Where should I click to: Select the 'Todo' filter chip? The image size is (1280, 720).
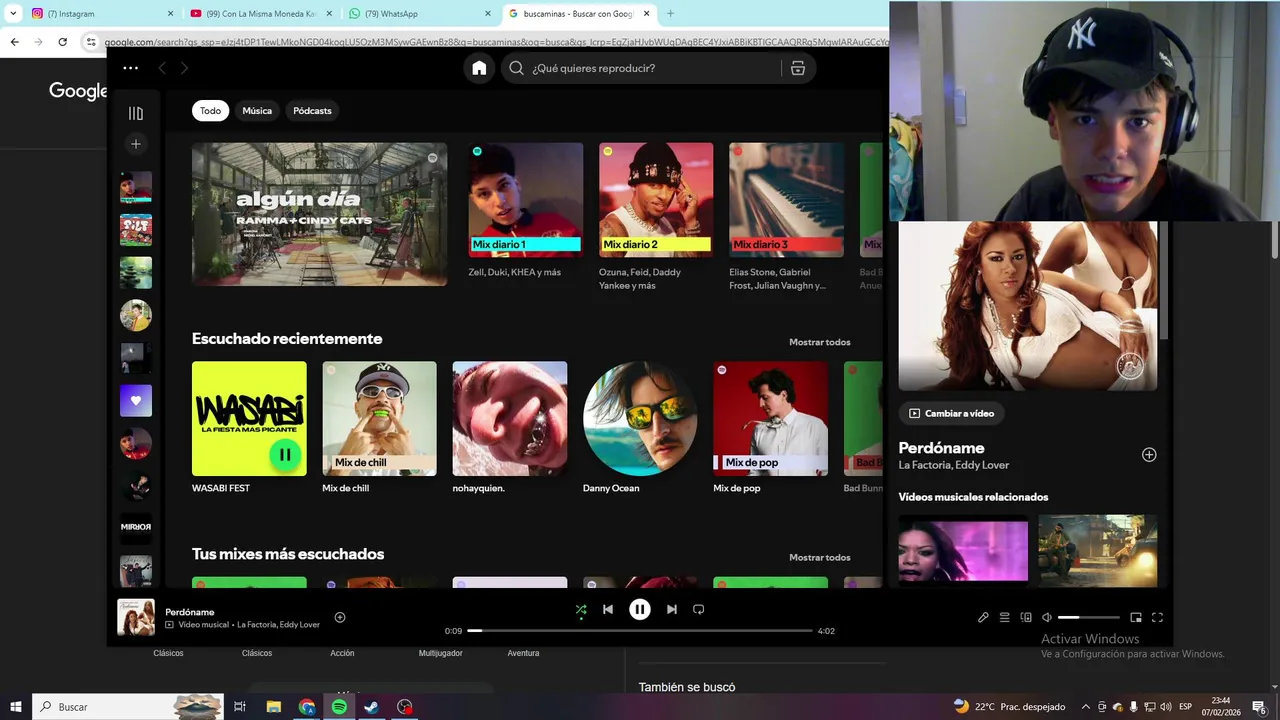point(210,111)
